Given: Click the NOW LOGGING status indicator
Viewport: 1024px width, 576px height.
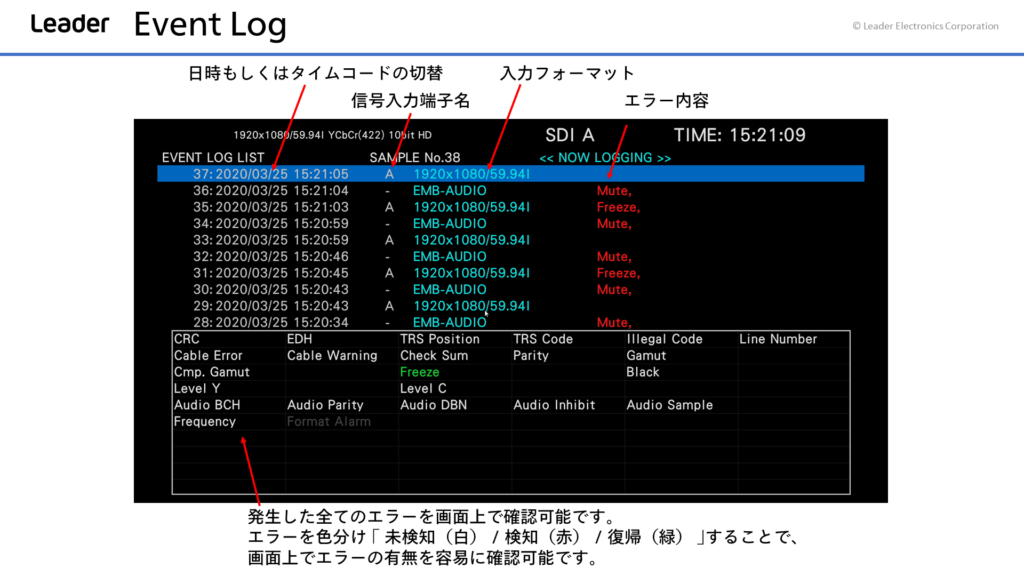Looking at the screenshot, I should pyautogui.click(x=605, y=158).
